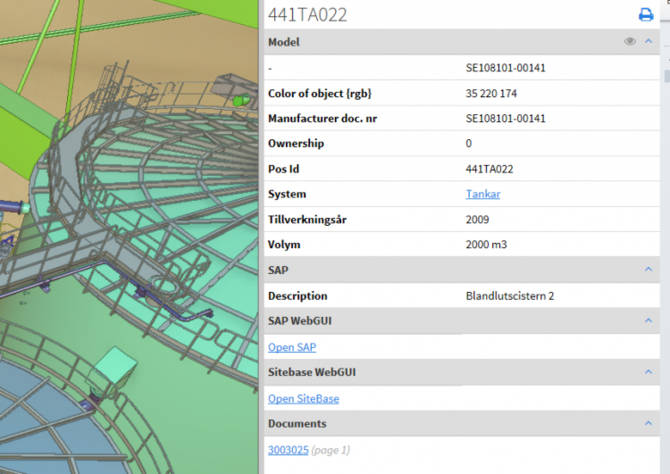The height and width of the screenshot is (474, 670).
Task: Collapse the SAP WebGUI section chevron
Action: [x=649, y=321]
